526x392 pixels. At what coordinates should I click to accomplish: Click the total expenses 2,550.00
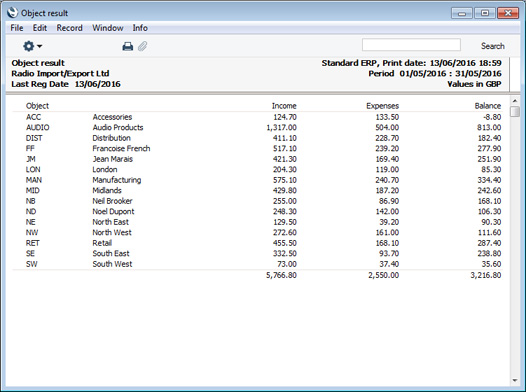383,275
